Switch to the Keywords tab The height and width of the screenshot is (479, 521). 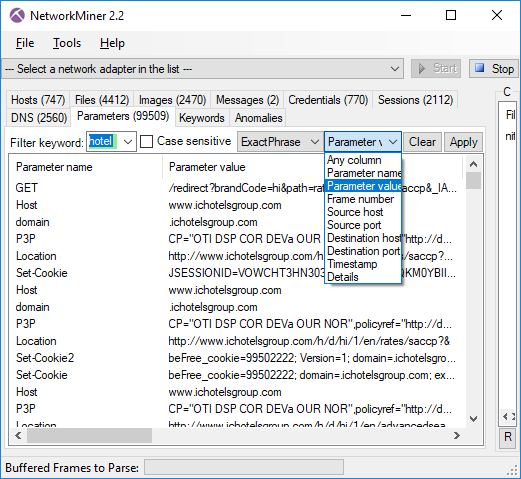pos(202,118)
